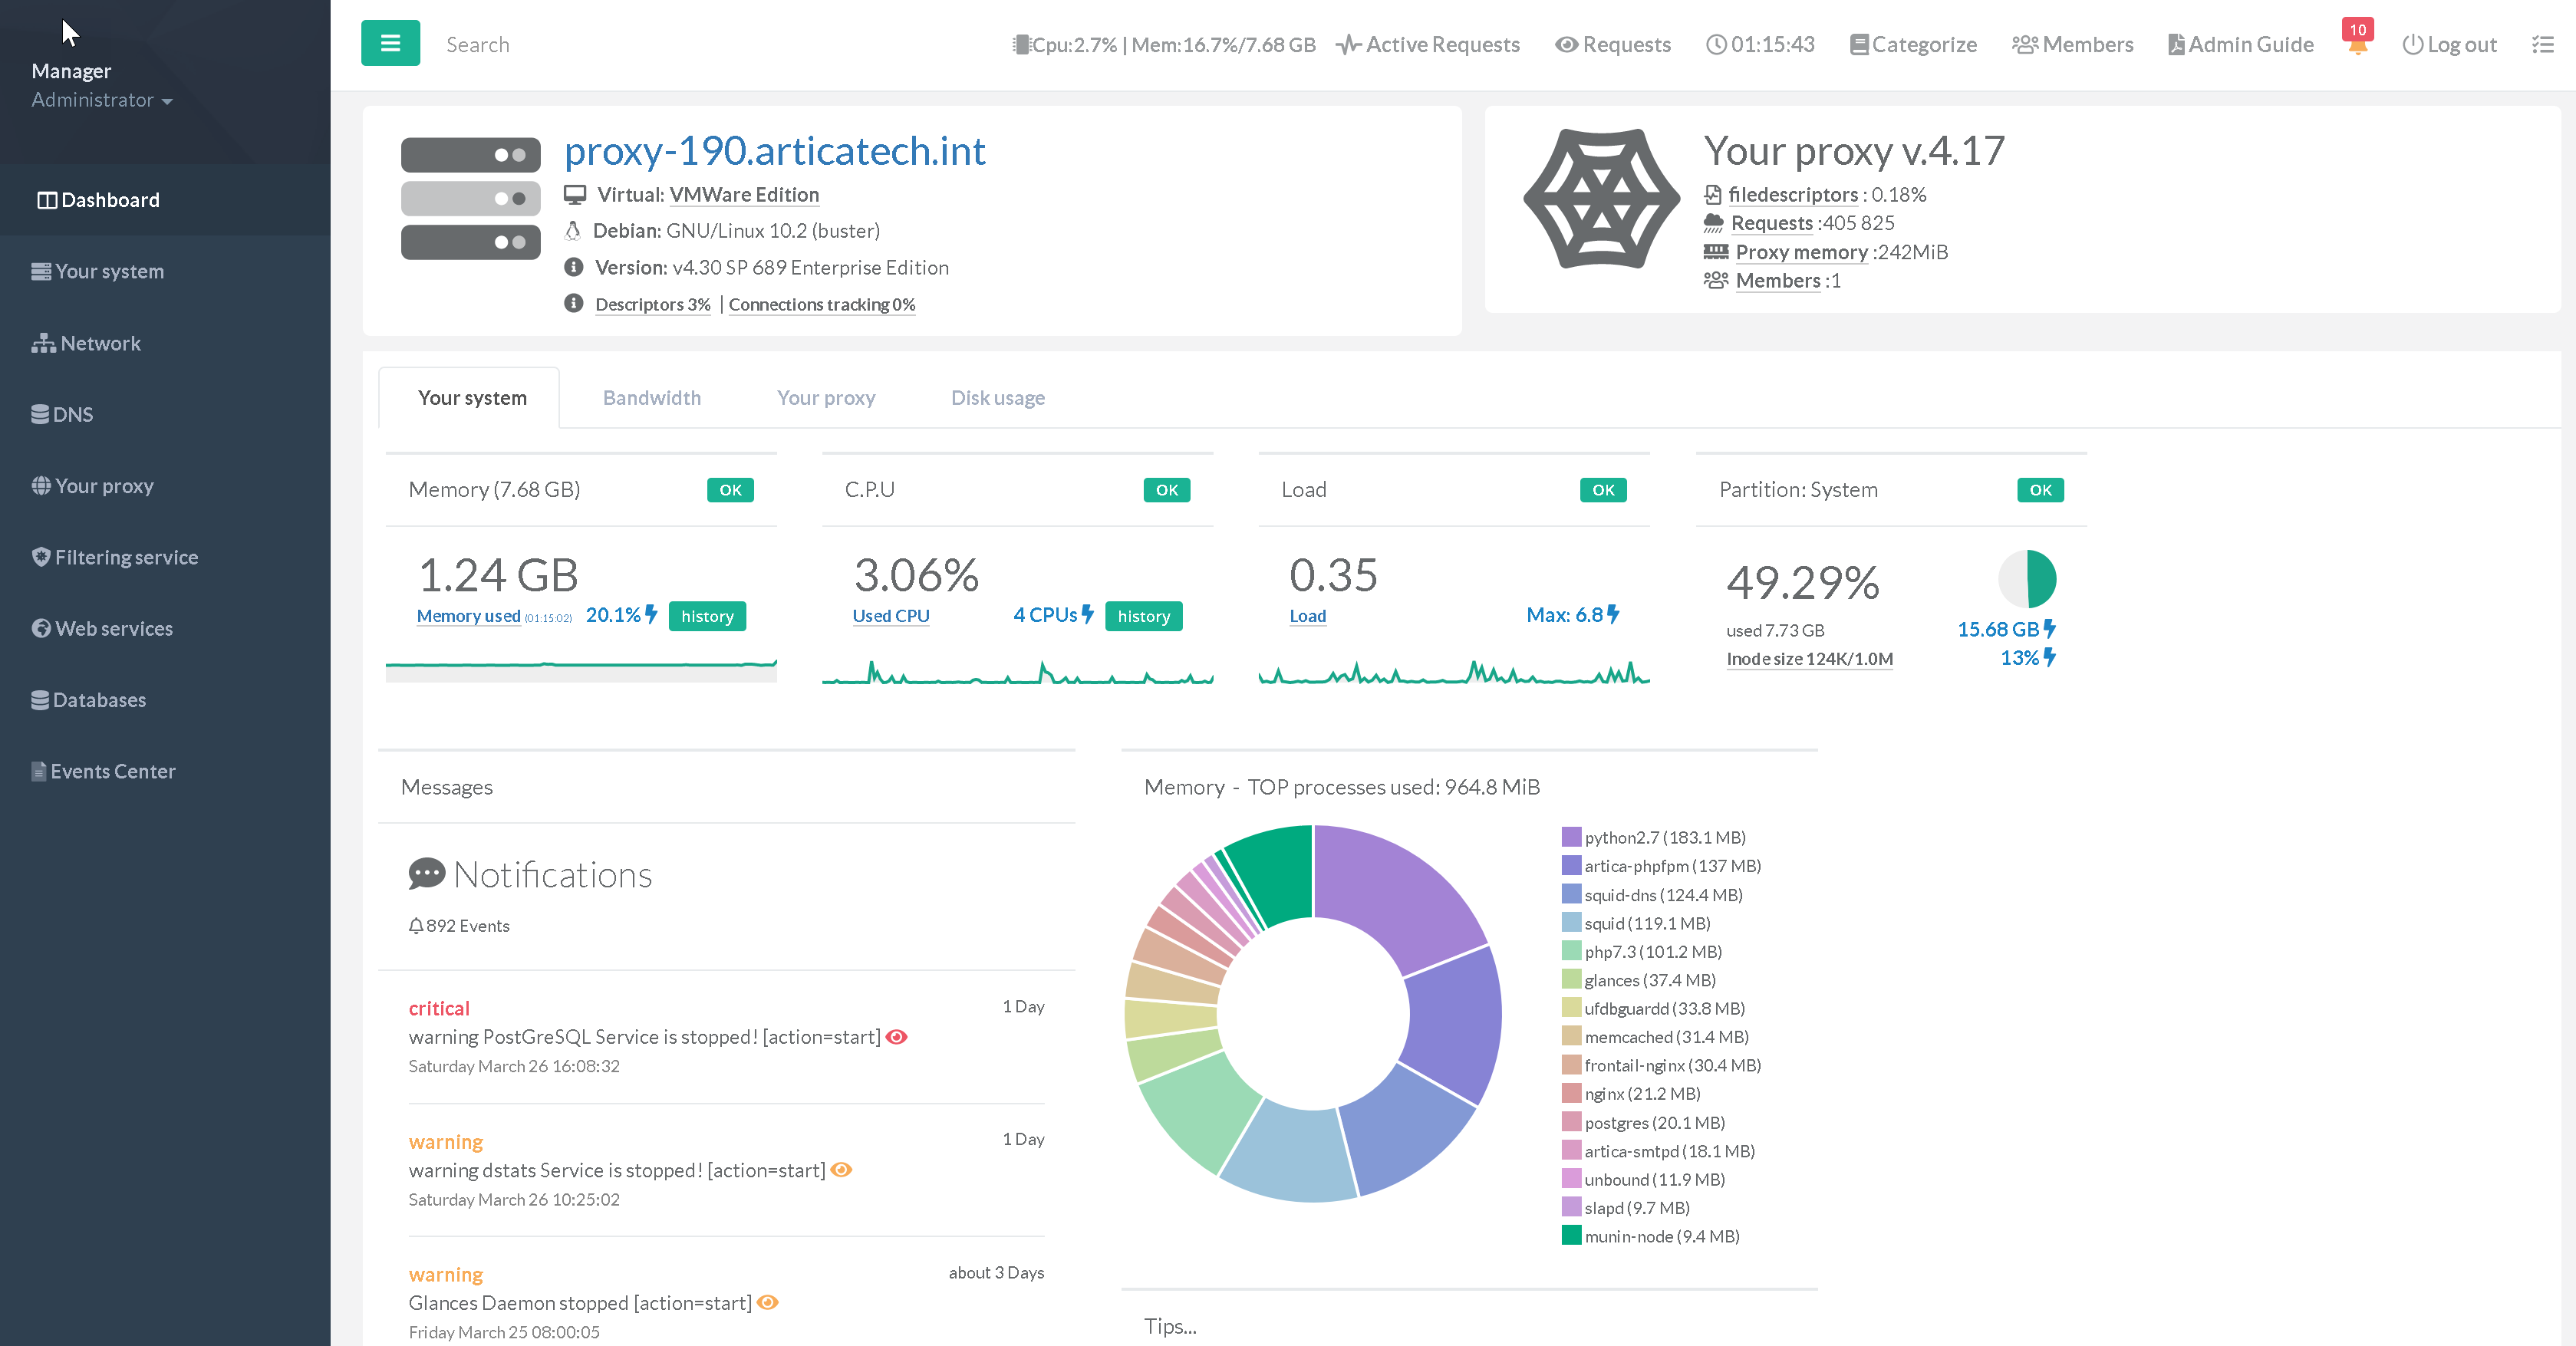Toggle the CPU history view

point(1145,617)
